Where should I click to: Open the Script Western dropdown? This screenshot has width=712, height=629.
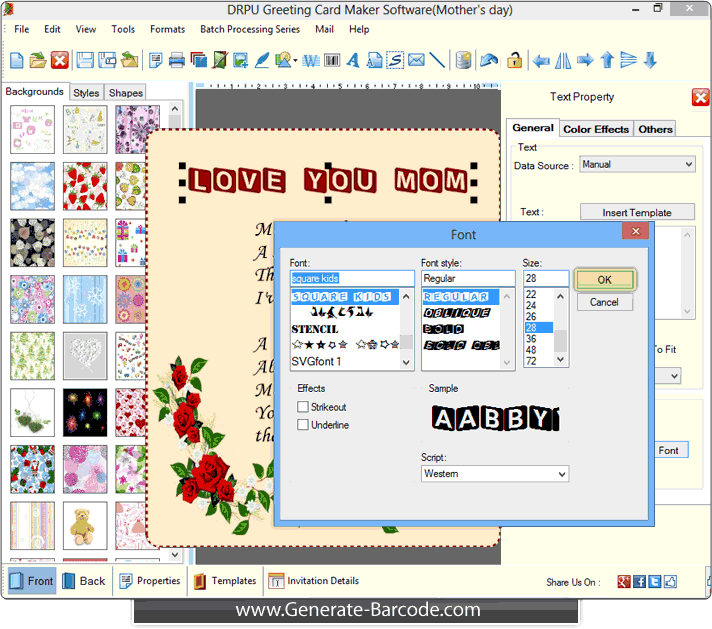point(495,474)
